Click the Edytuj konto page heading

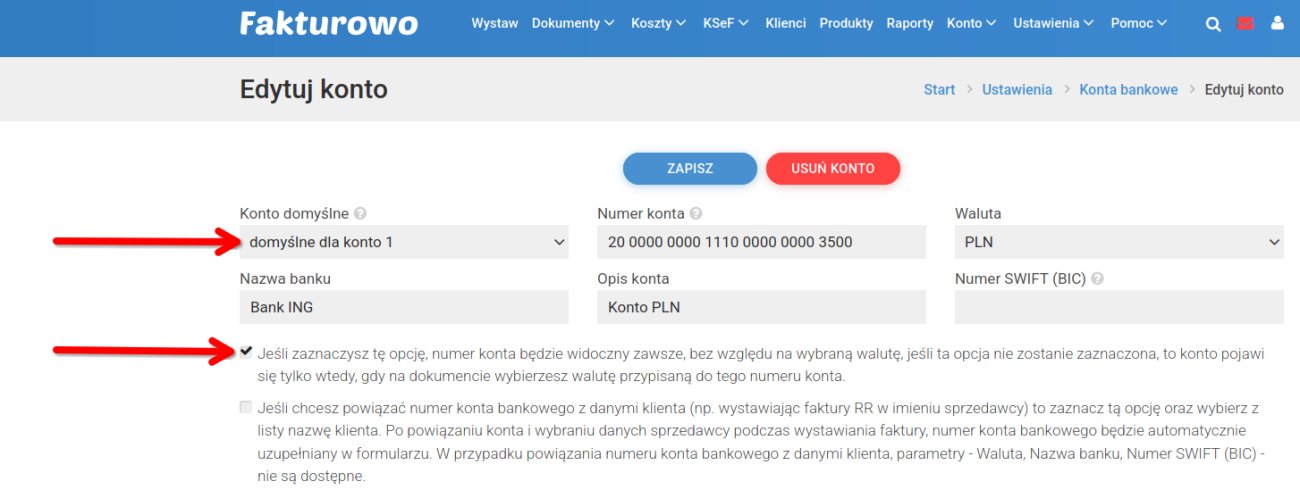tap(313, 90)
